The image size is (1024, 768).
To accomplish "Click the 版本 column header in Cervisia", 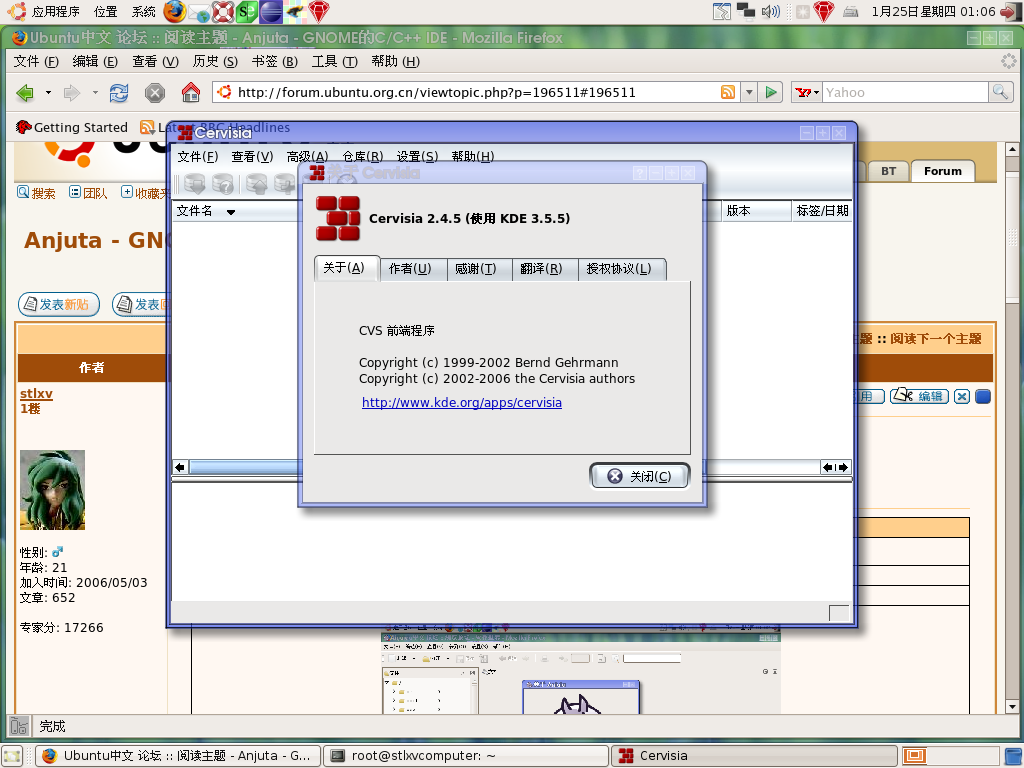I will (x=756, y=211).
